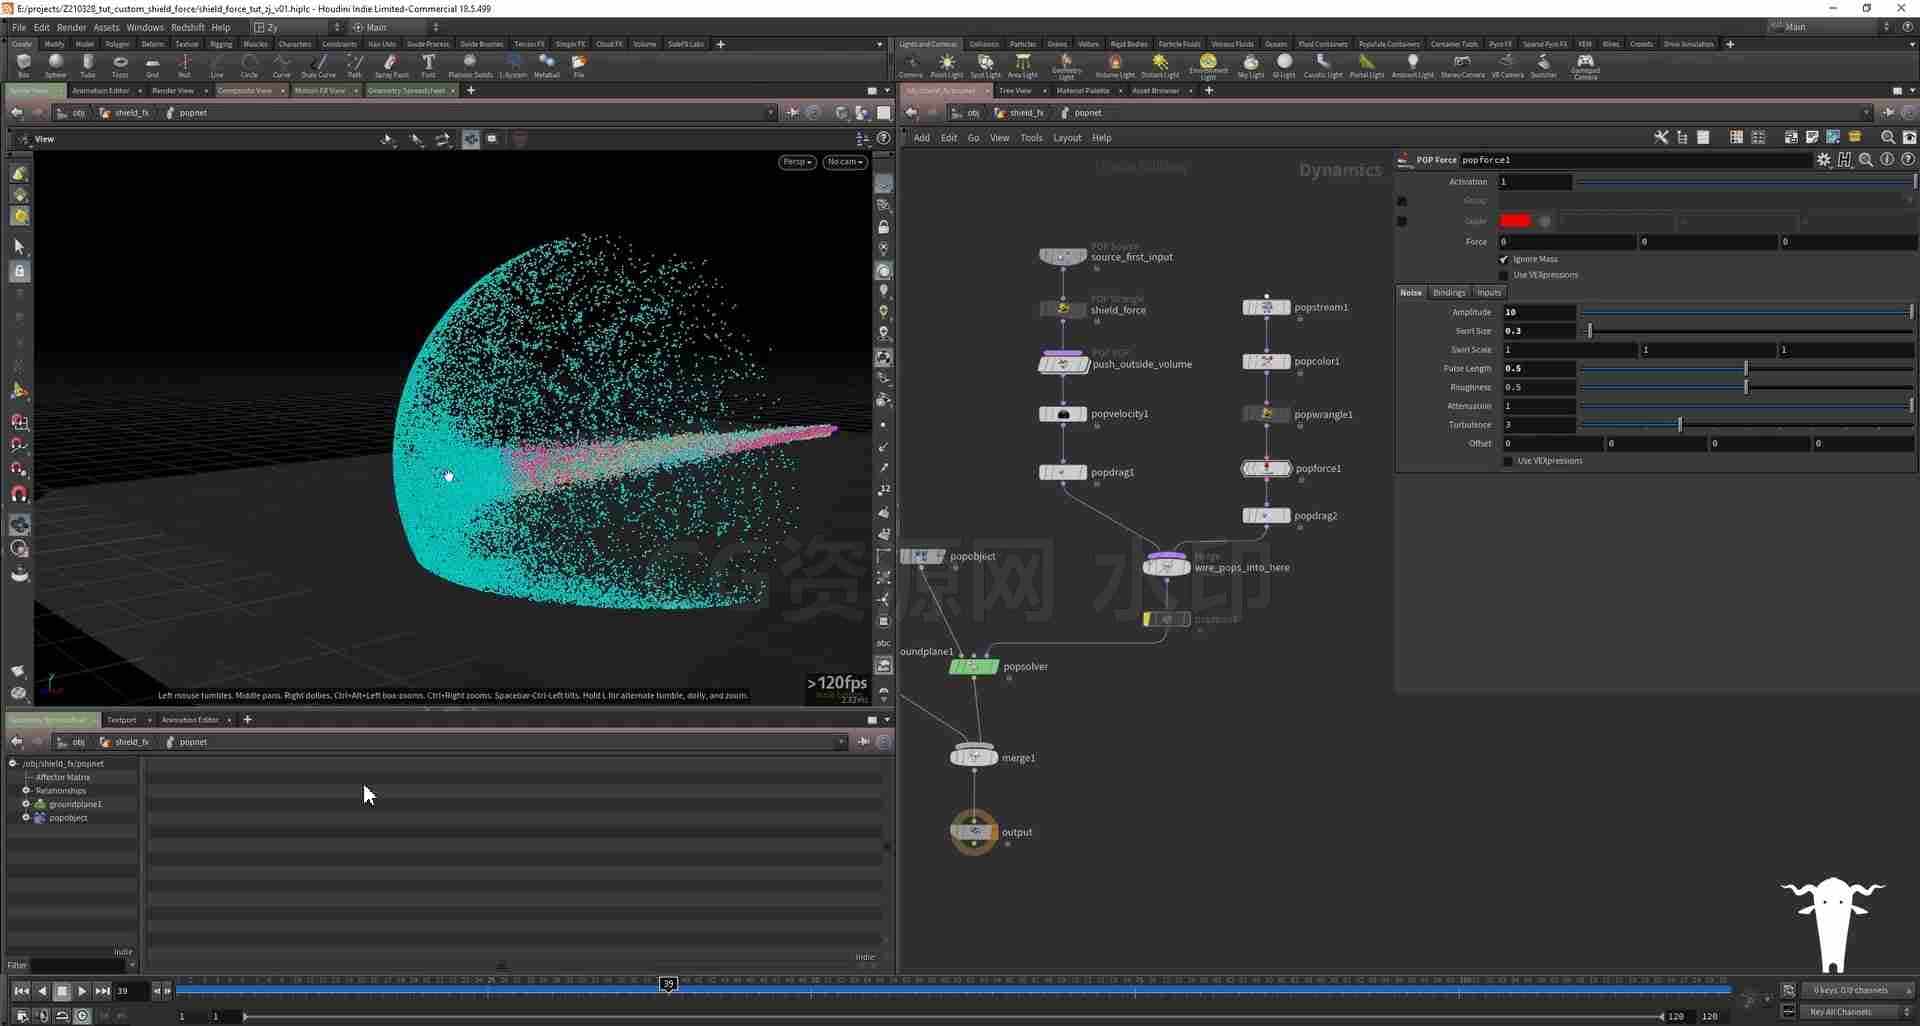
Task: Add a Point Light from shelf
Action: [946, 66]
